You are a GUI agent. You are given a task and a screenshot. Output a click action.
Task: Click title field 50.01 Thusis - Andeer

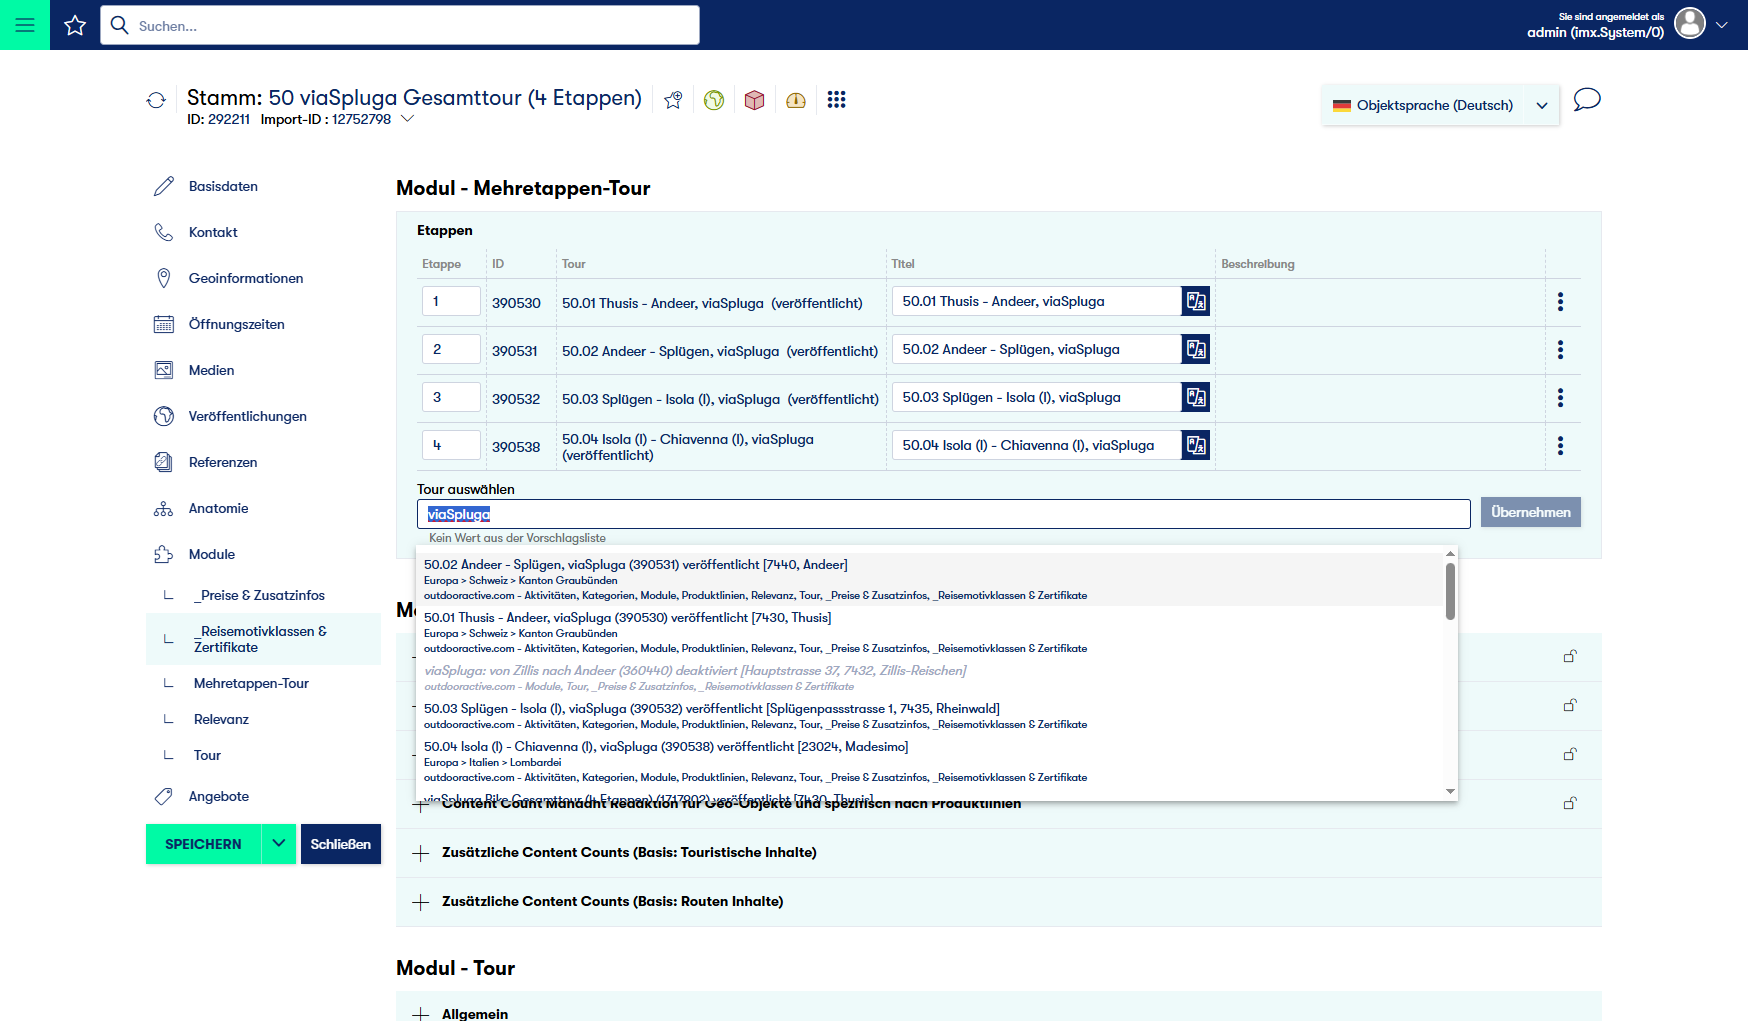coord(1037,301)
